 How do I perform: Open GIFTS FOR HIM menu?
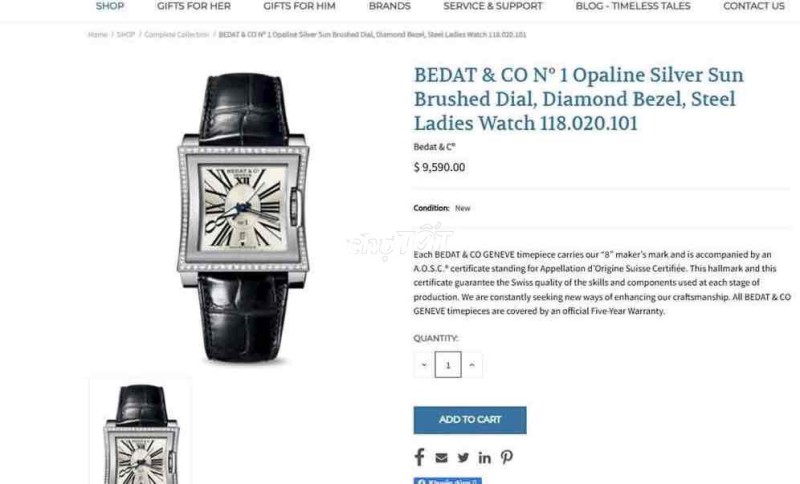point(299,6)
